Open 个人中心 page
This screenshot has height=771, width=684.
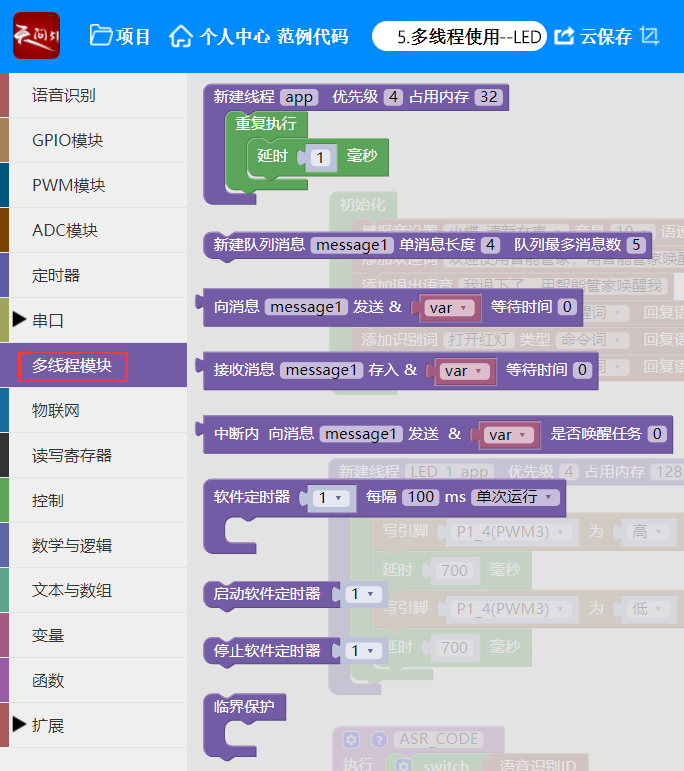[235, 36]
